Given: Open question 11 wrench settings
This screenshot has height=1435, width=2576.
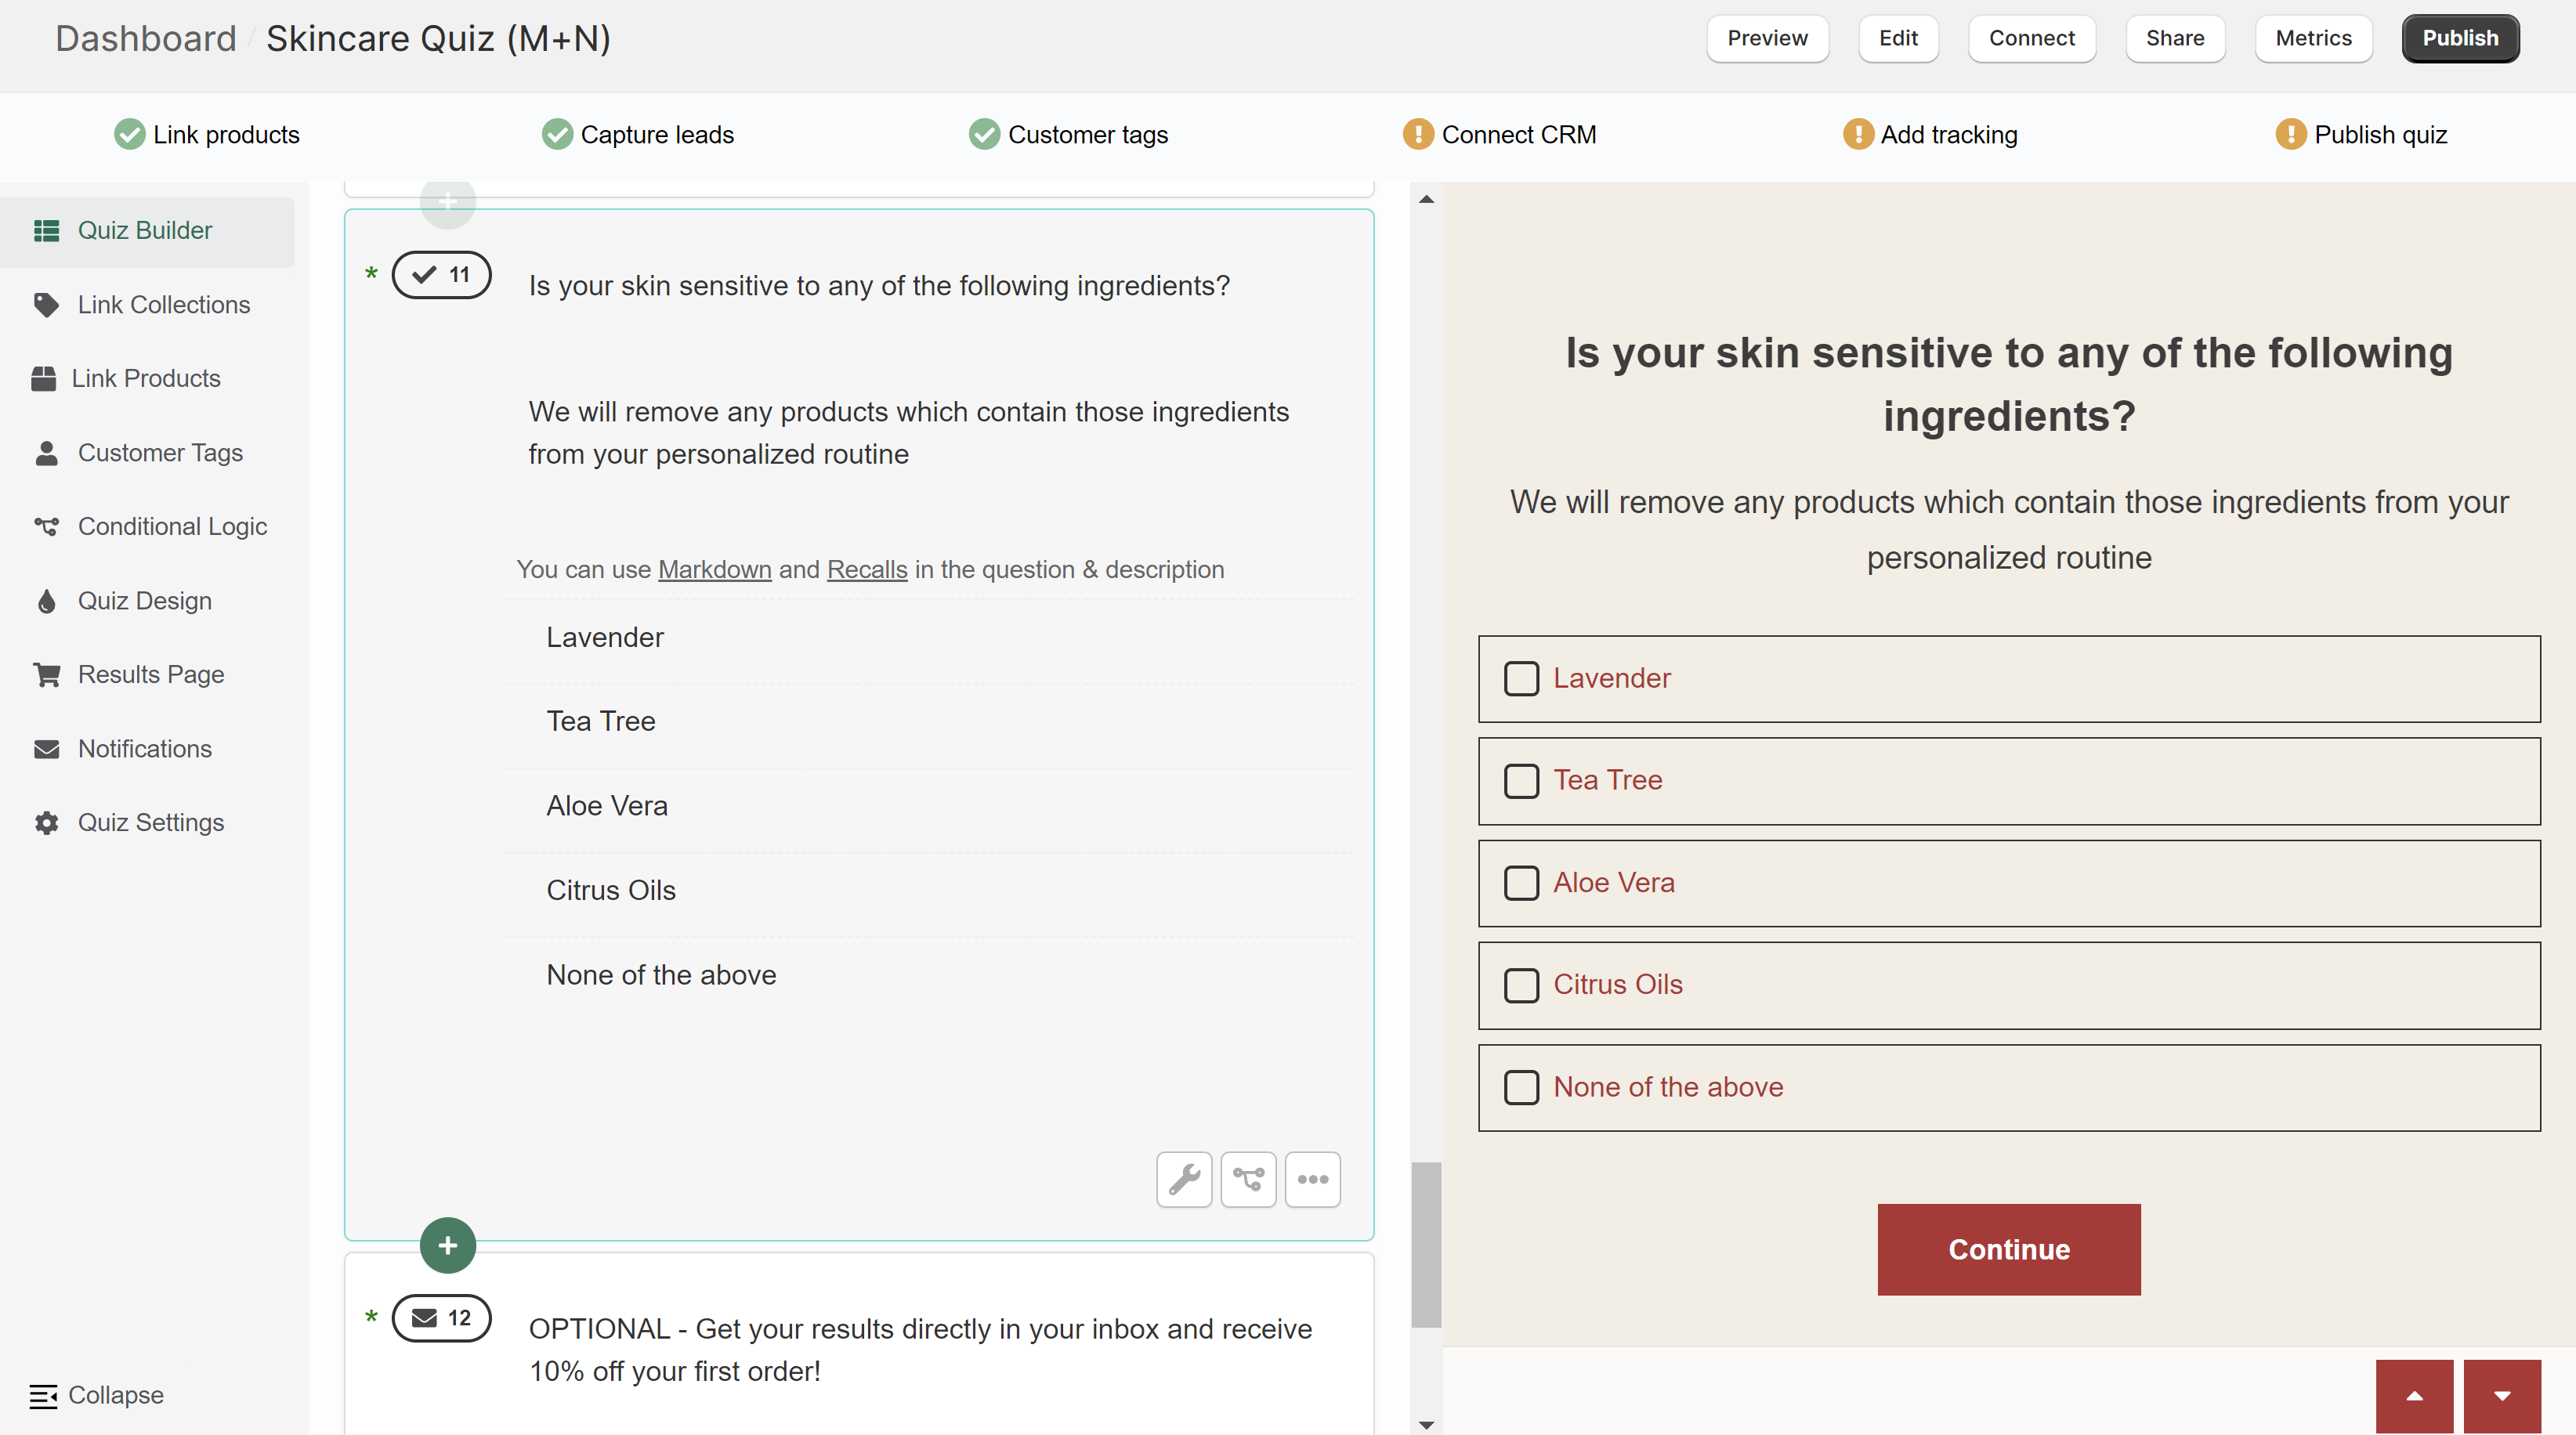Looking at the screenshot, I should click(1184, 1180).
